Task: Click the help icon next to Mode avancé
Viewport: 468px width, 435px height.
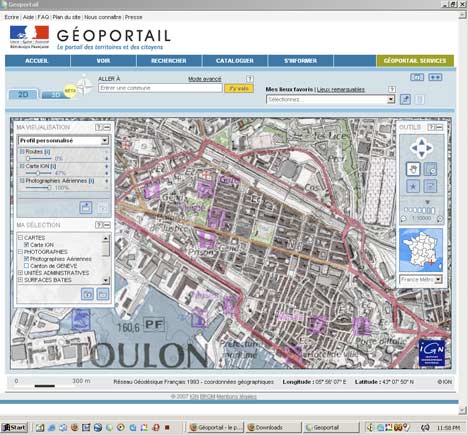Action: 250,79
